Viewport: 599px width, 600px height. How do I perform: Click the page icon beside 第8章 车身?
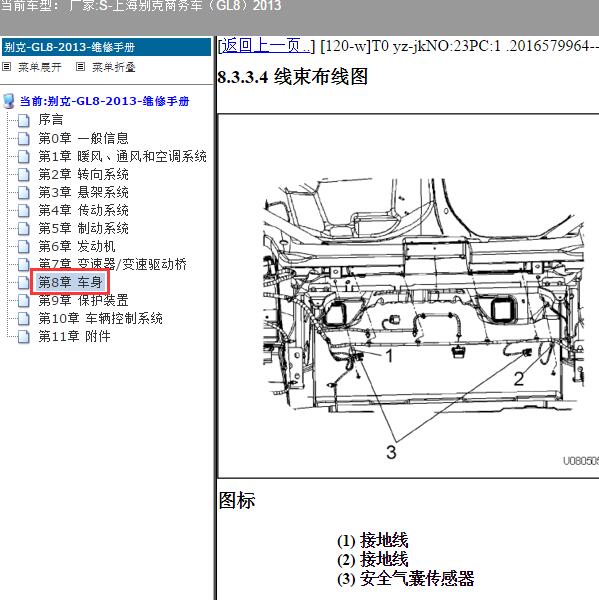tap(23, 282)
